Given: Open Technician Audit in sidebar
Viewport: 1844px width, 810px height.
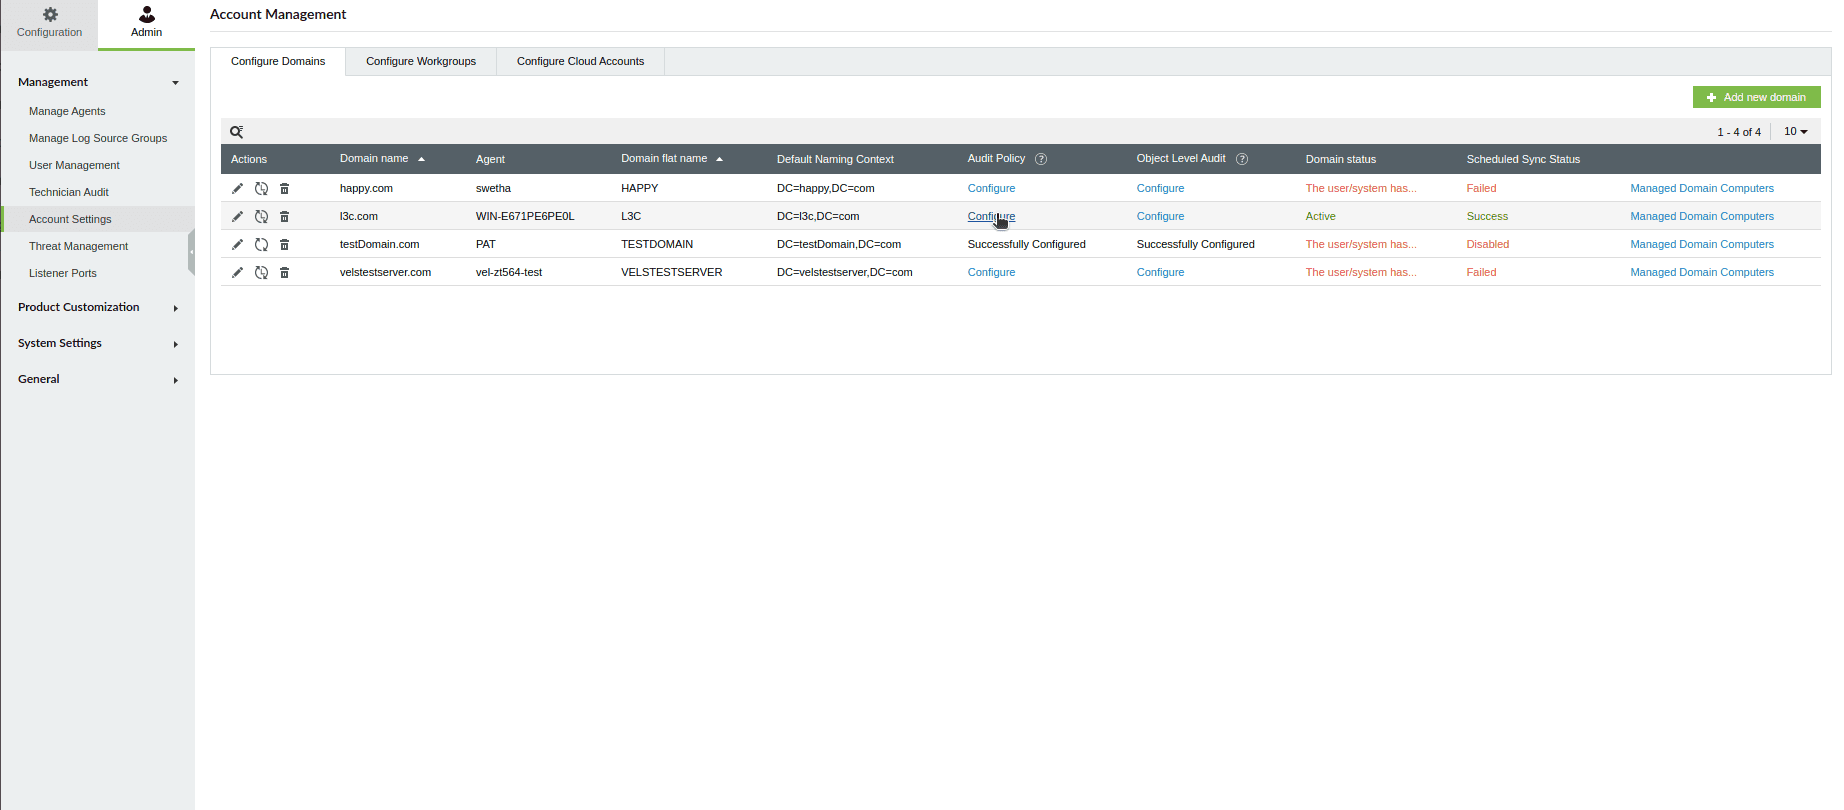Looking at the screenshot, I should click(69, 192).
